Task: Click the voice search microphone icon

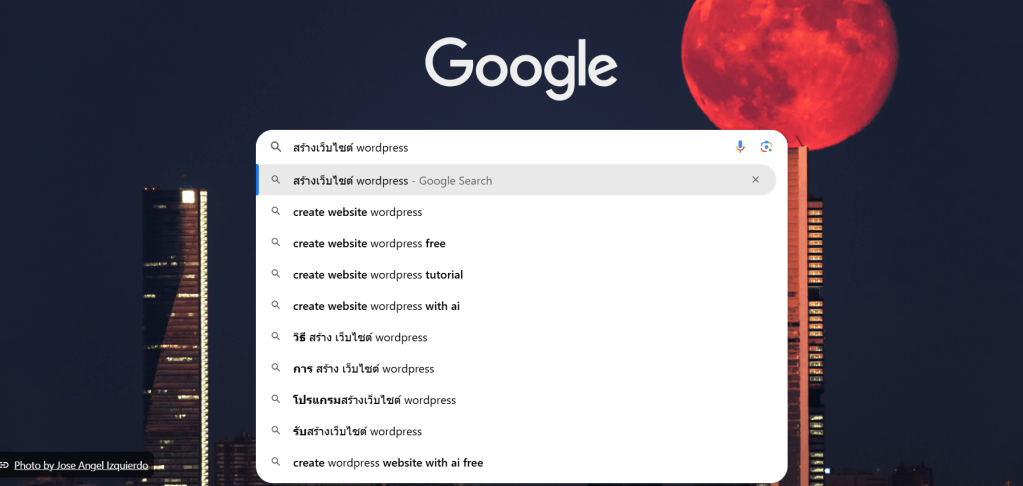Action: [740, 147]
